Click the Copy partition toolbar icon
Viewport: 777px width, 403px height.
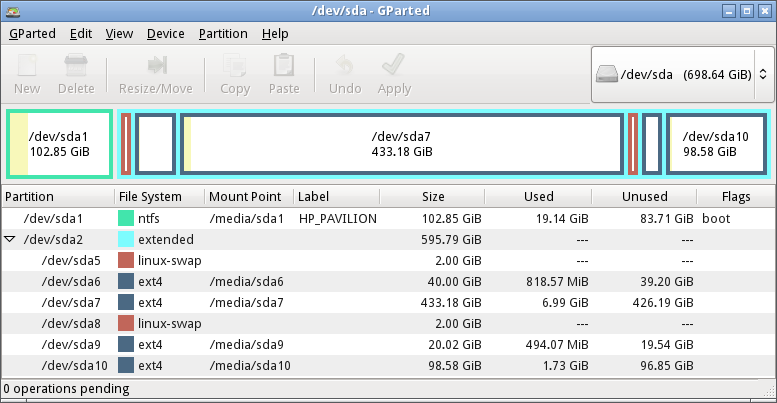(x=234, y=65)
